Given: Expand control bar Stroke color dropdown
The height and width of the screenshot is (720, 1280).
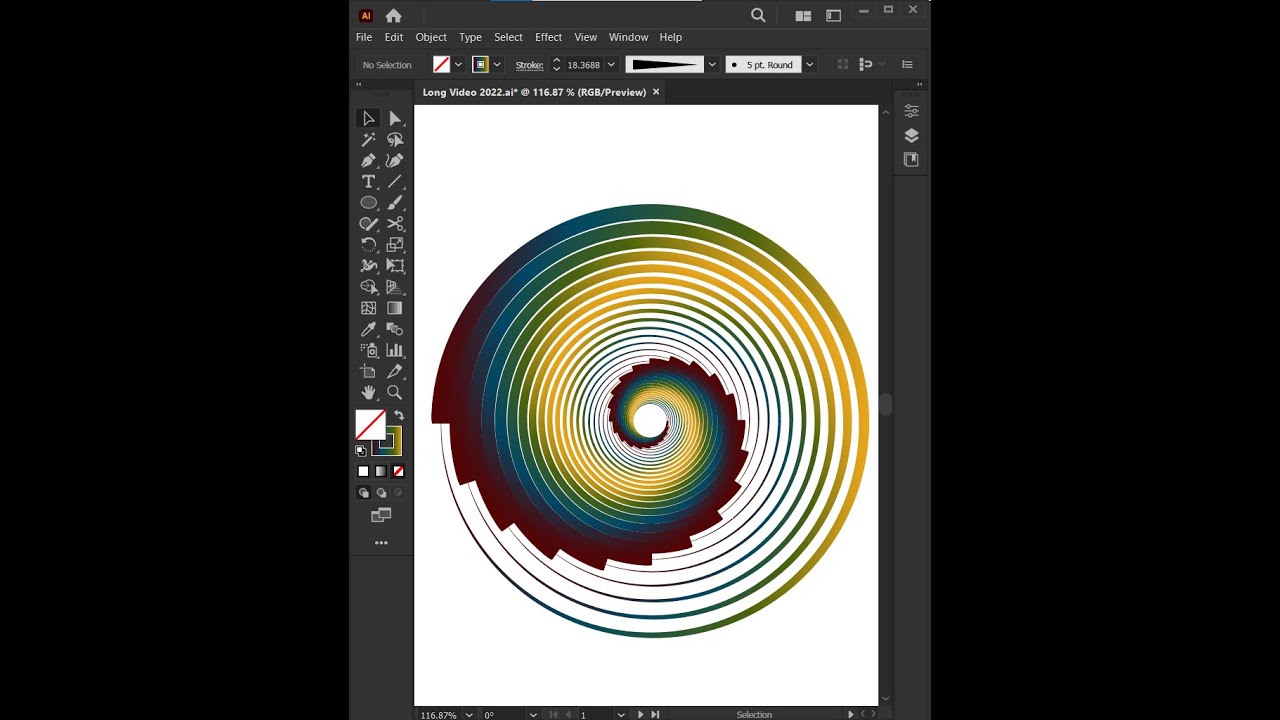Looking at the screenshot, I should [497, 65].
